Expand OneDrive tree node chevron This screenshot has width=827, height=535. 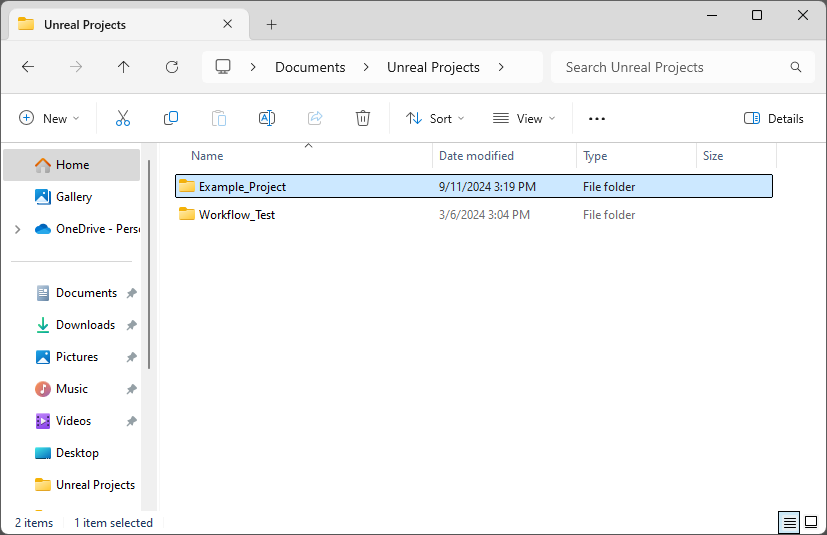tap(17, 229)
